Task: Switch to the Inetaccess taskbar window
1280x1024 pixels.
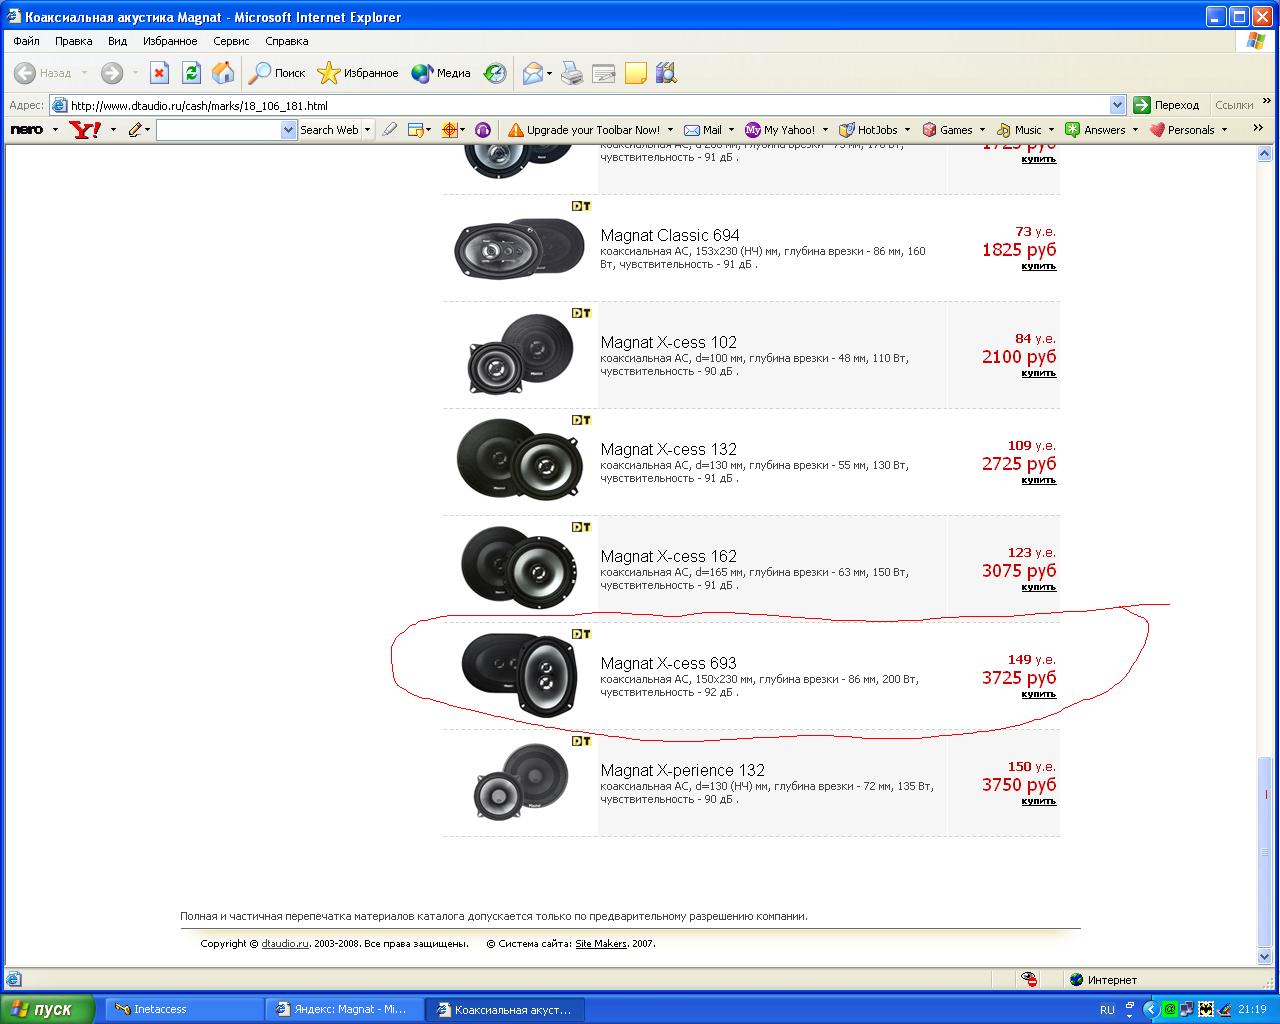Action: [x=183, y=1009]
